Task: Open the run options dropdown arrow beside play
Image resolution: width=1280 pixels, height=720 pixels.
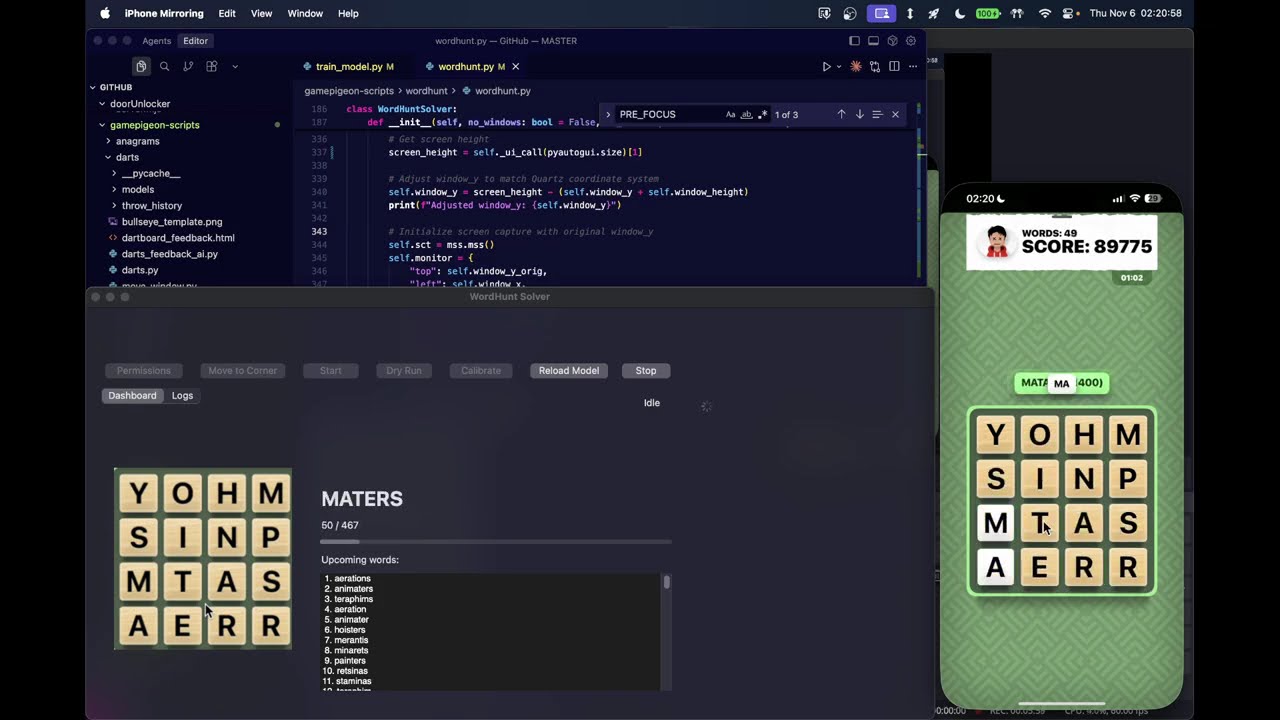Action: tap(838, 66)
